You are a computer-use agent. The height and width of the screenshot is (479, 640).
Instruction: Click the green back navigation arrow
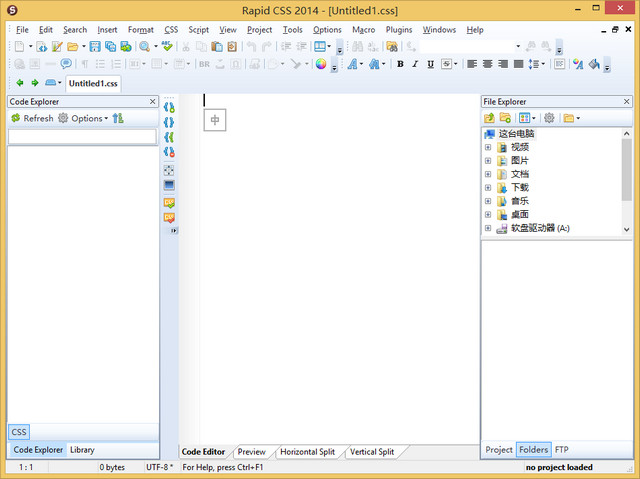(x=21, y=83)
